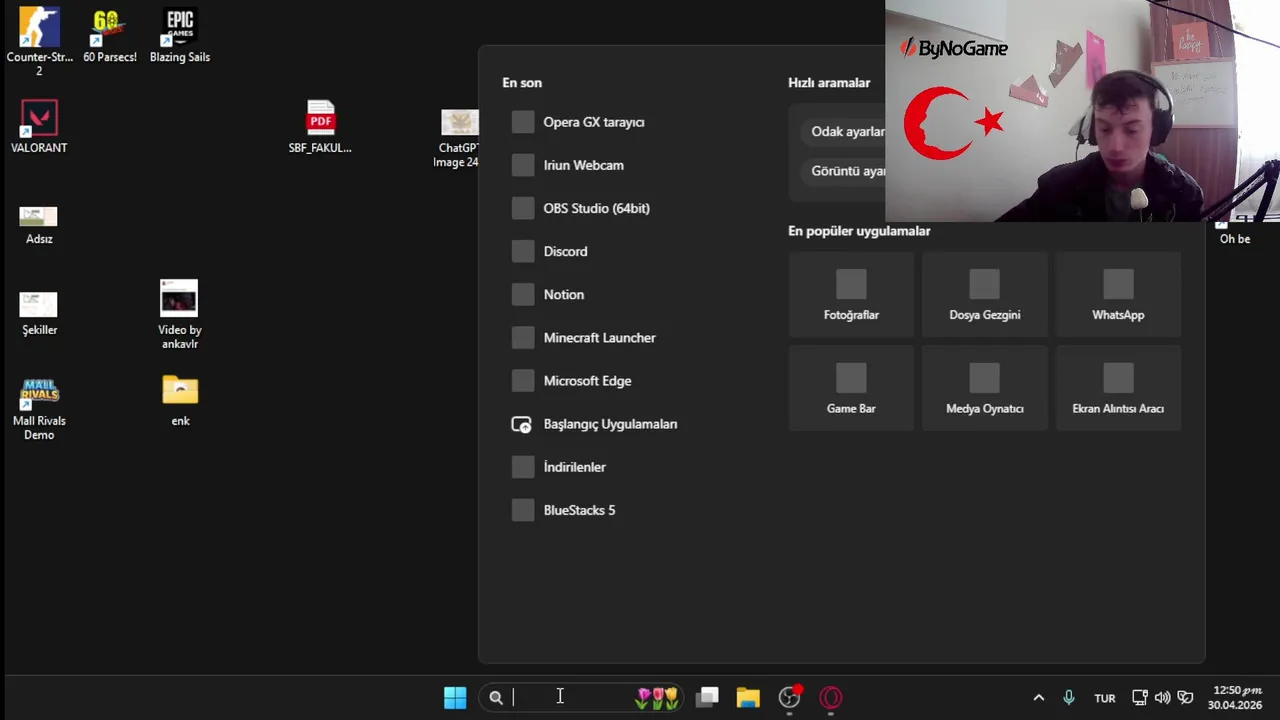Open Ekran Alıntısı Aracı app tile
Viewport: 1280px width, 720px height.
pos(1118,388)
